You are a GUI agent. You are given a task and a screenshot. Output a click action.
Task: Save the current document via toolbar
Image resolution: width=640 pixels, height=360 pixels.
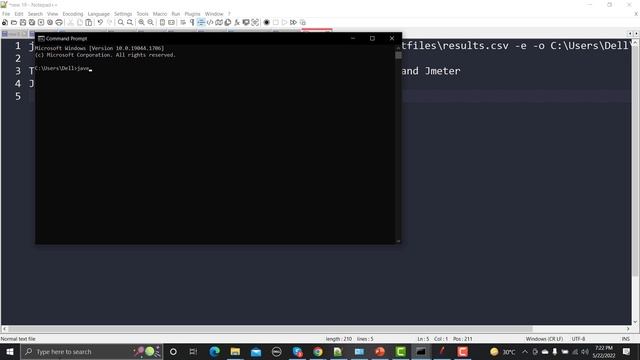(23, 22)
